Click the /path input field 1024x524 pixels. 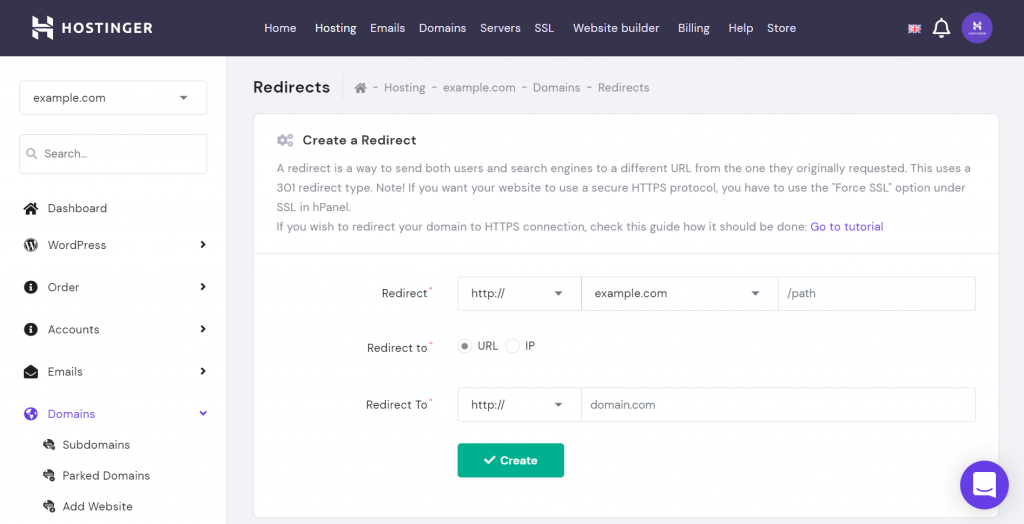pos(876,294)
